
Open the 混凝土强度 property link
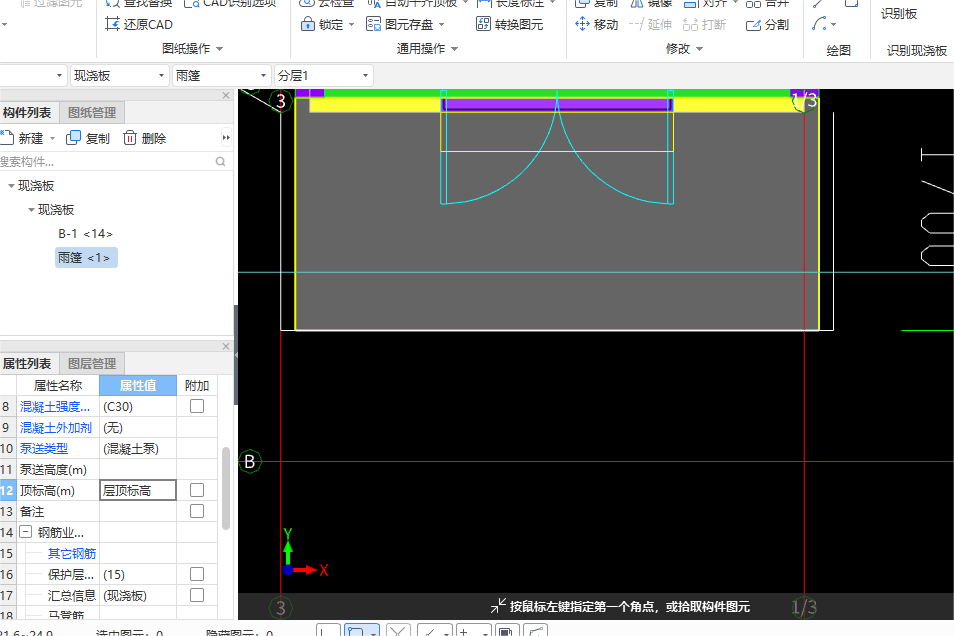[55, 407]
